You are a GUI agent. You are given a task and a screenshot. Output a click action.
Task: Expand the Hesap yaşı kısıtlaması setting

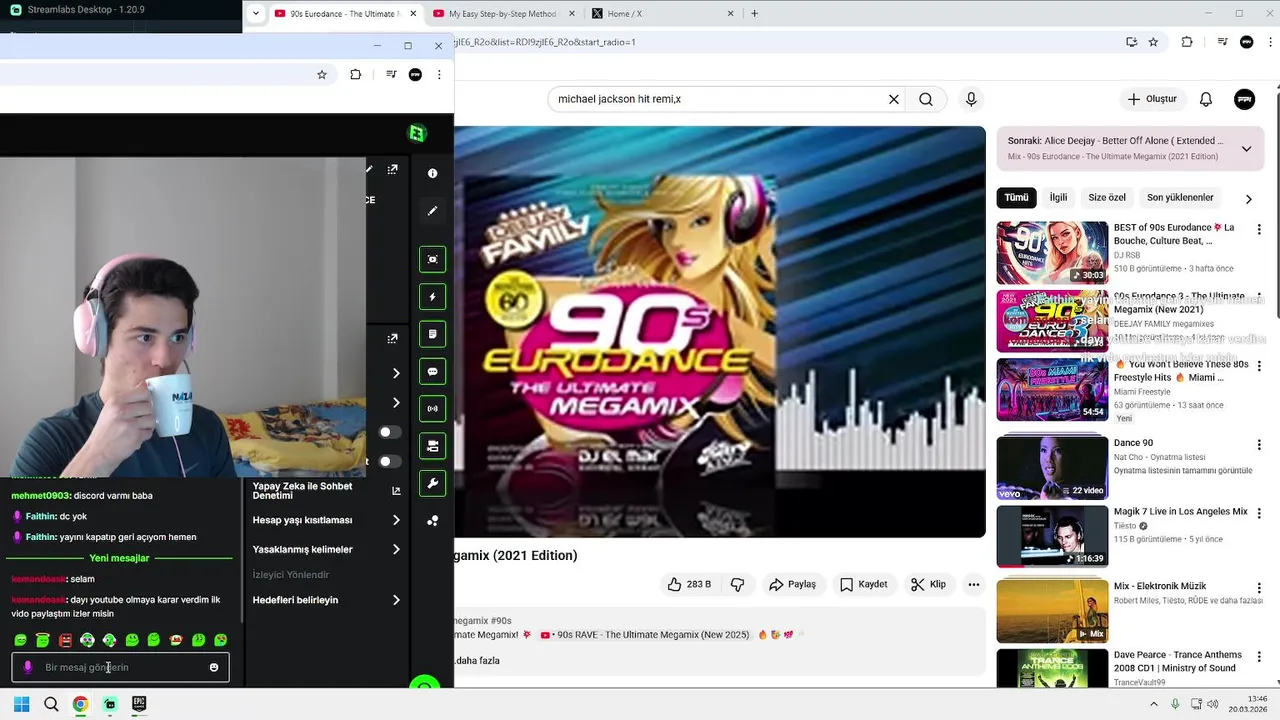pos(396,520)
